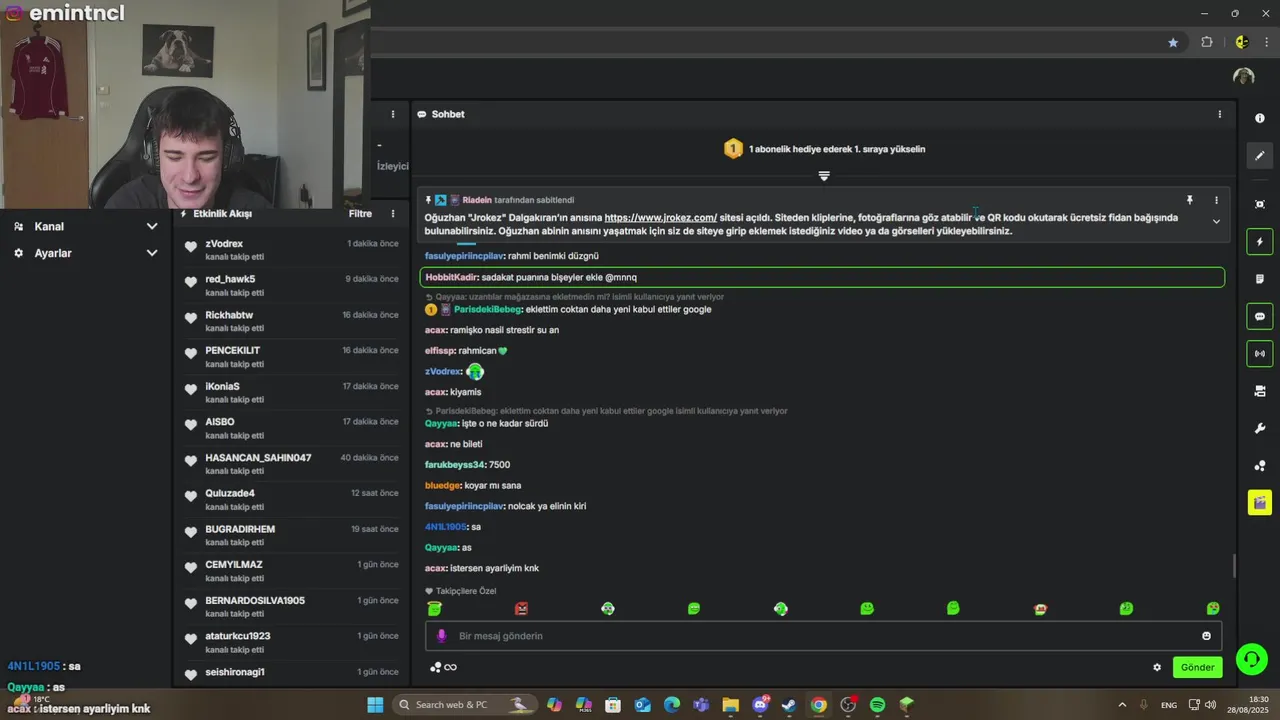Open the İzleyici panel three-dot menu
1280x720 pixels.
click(x=393, y=114)
